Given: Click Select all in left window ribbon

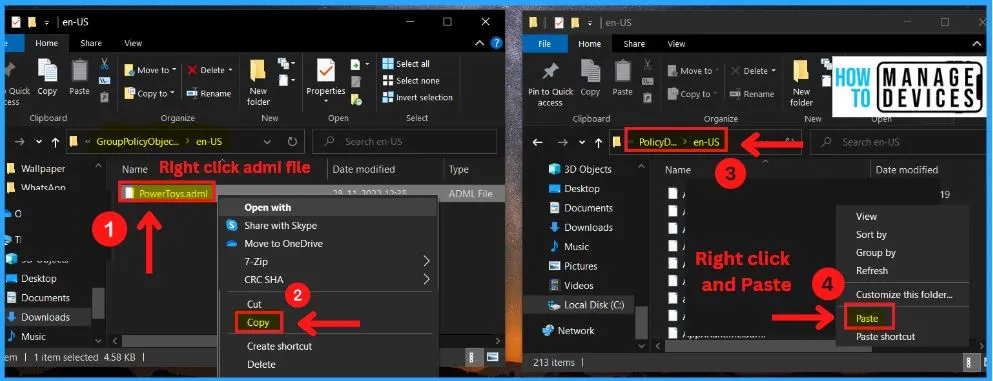Looking at the screenshot, I should 407,64.
